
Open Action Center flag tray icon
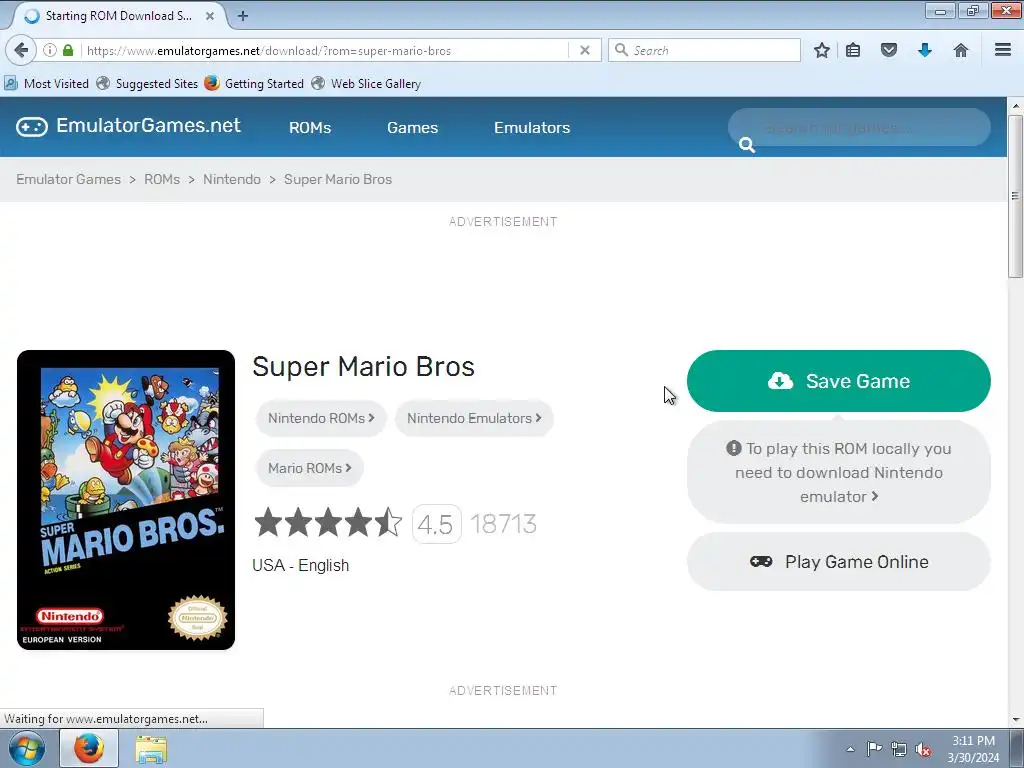point(874,749)
